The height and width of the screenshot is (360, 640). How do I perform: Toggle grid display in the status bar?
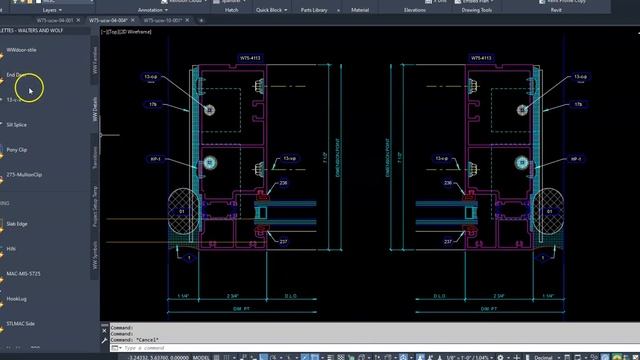coord(216,358)
